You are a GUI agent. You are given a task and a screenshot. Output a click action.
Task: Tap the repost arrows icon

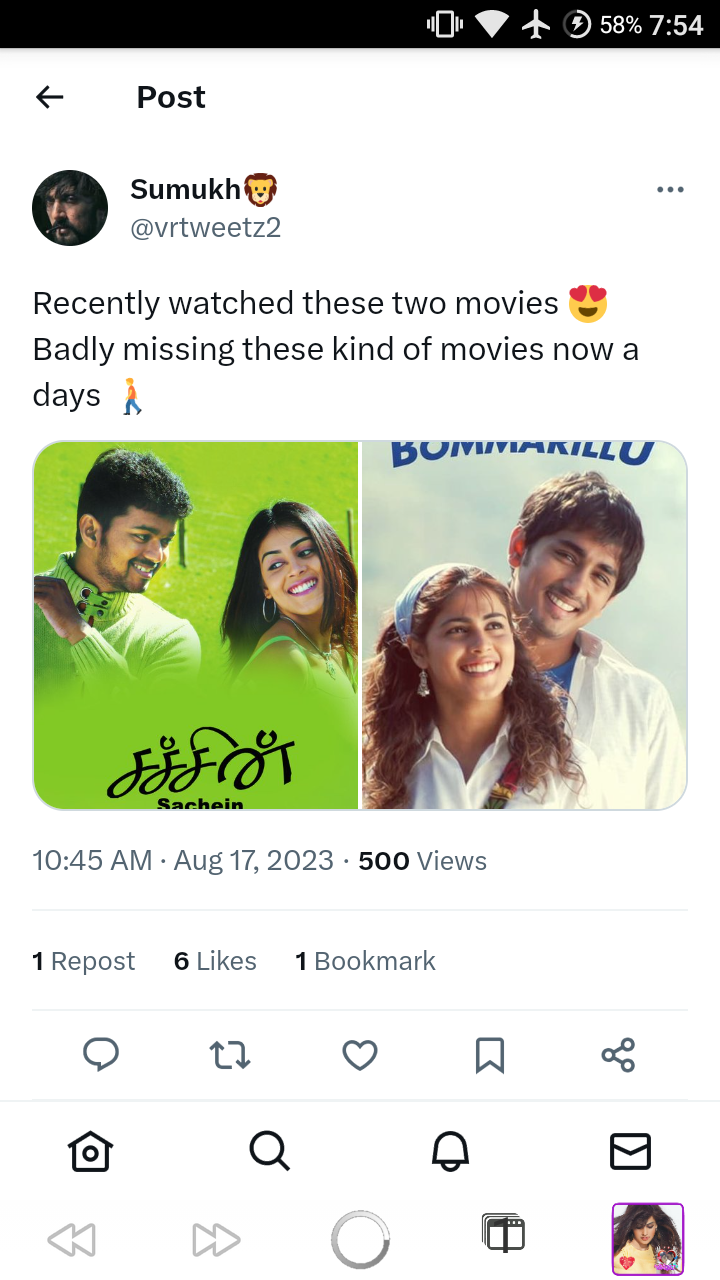click(x=230, y=1055)
